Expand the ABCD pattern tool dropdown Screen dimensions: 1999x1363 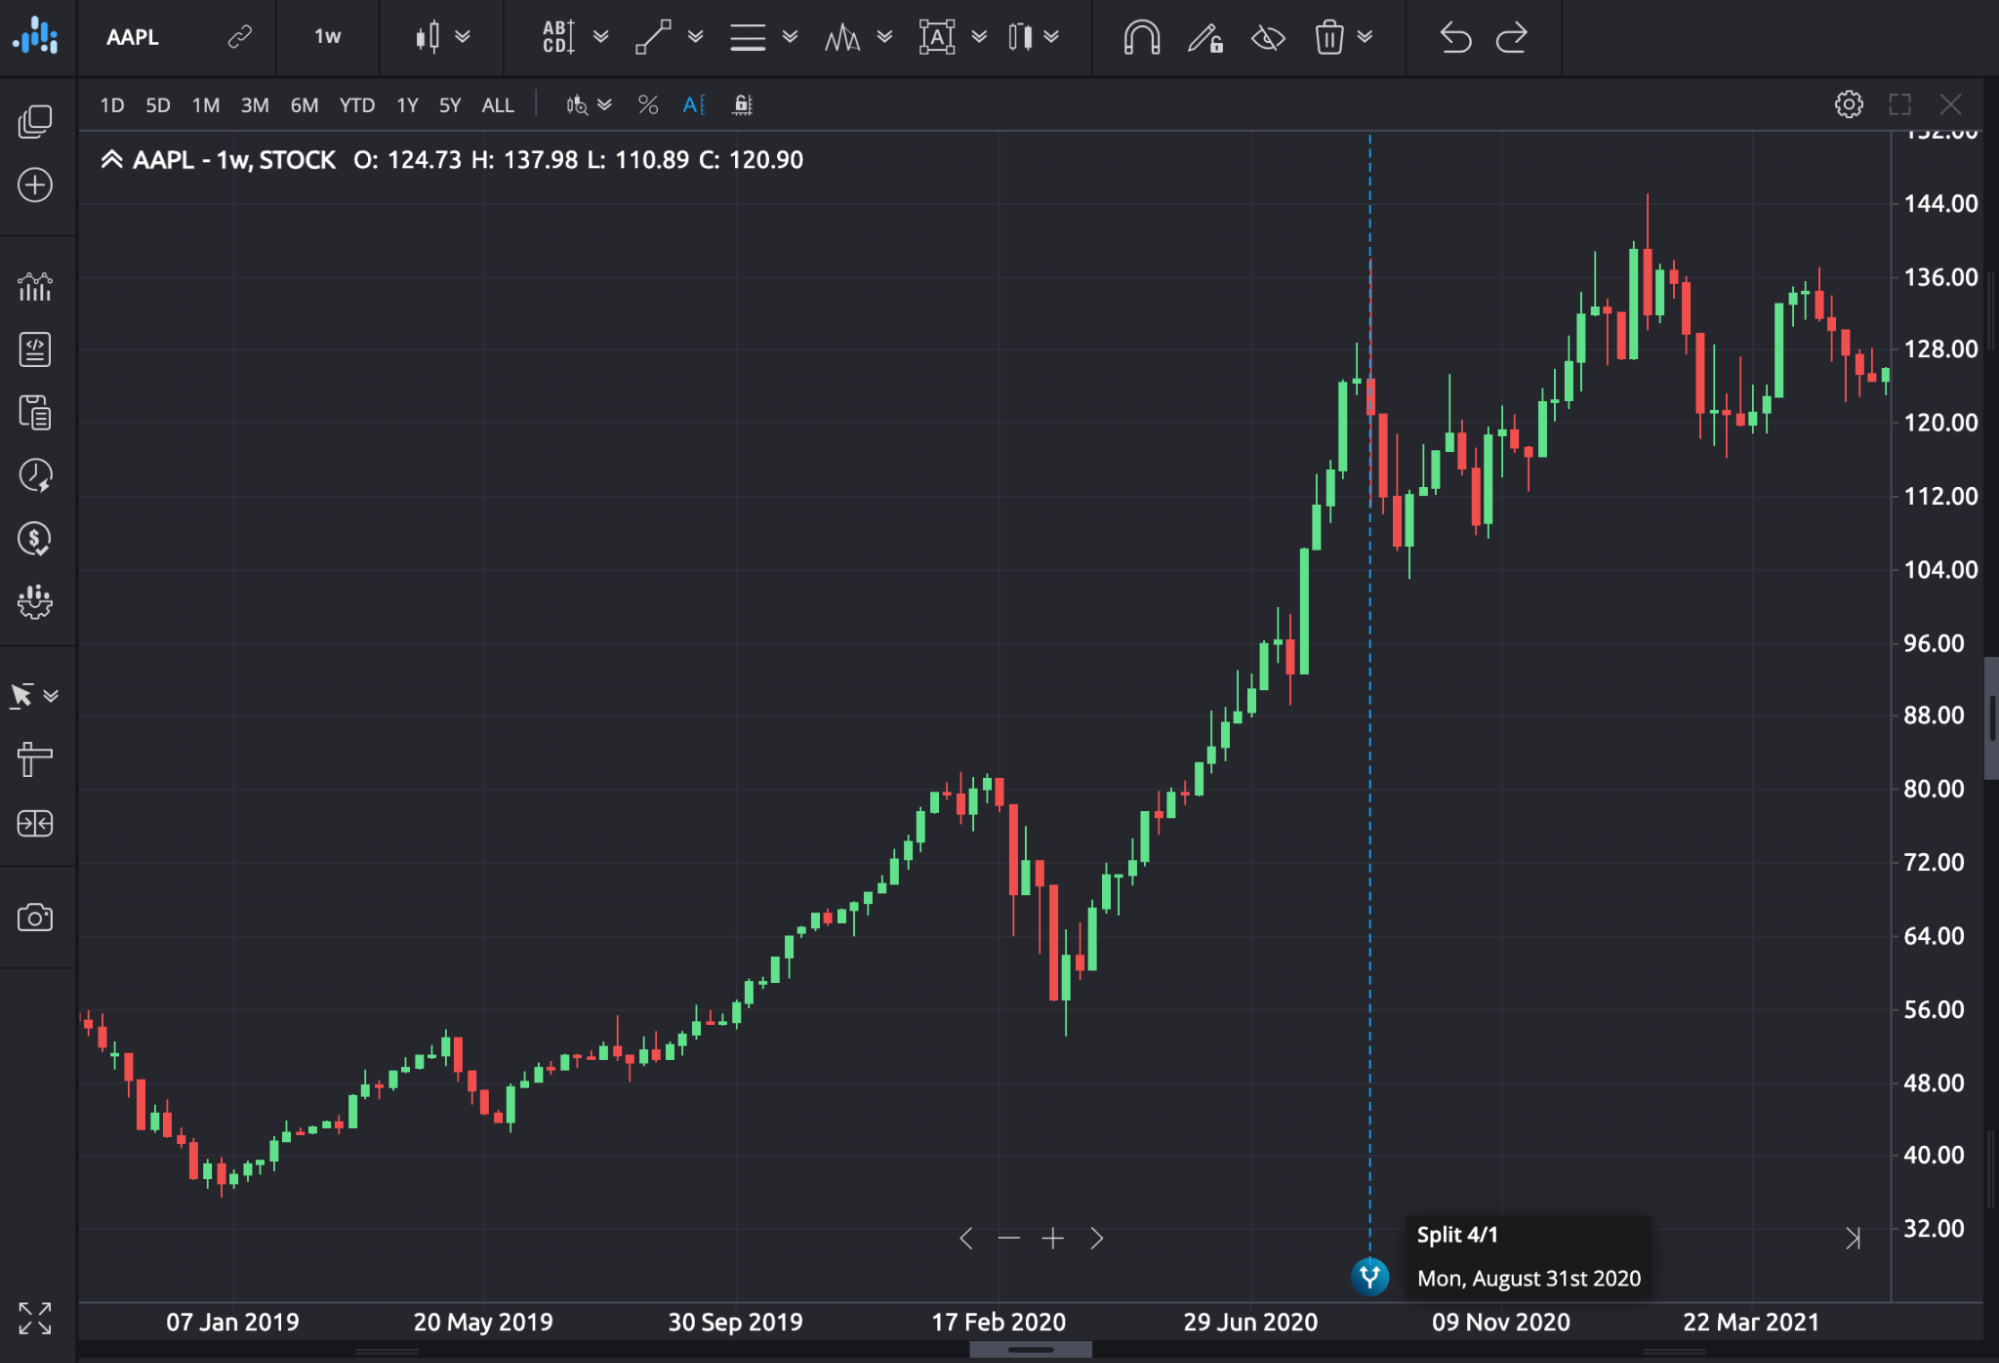coord(601,37)
